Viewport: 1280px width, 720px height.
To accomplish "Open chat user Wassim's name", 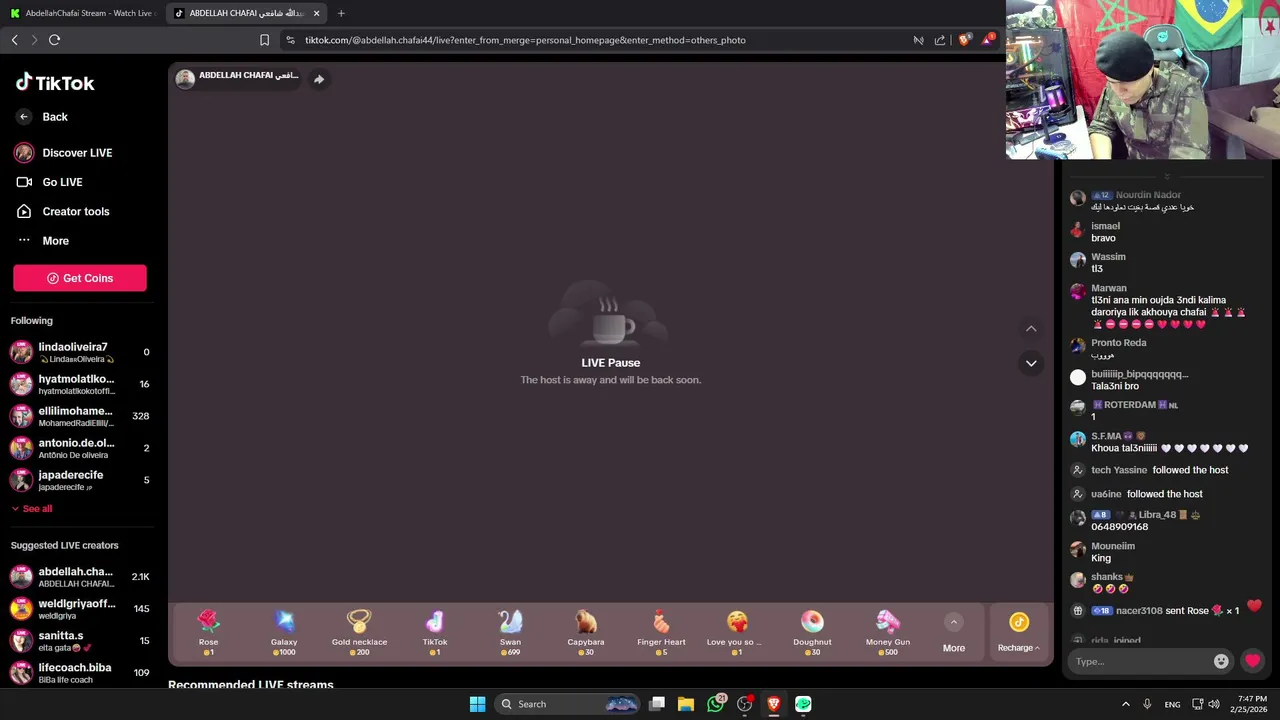I will (x=1108, y=257).
